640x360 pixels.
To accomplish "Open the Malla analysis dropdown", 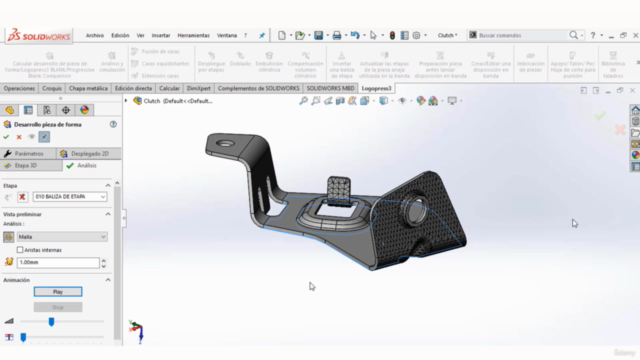I will [x=62, y=237].
